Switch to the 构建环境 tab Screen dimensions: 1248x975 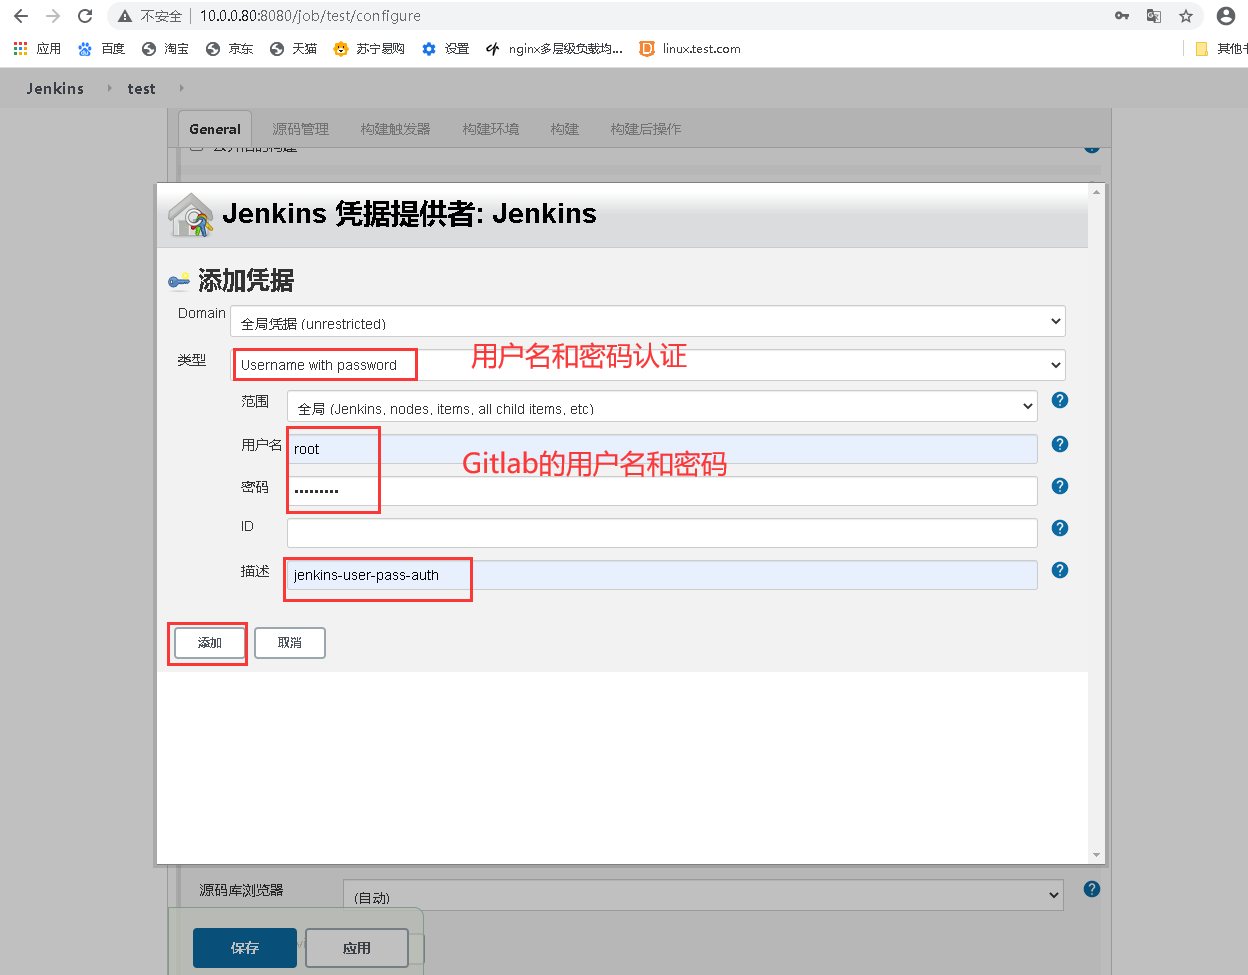[x=490, y=129]
